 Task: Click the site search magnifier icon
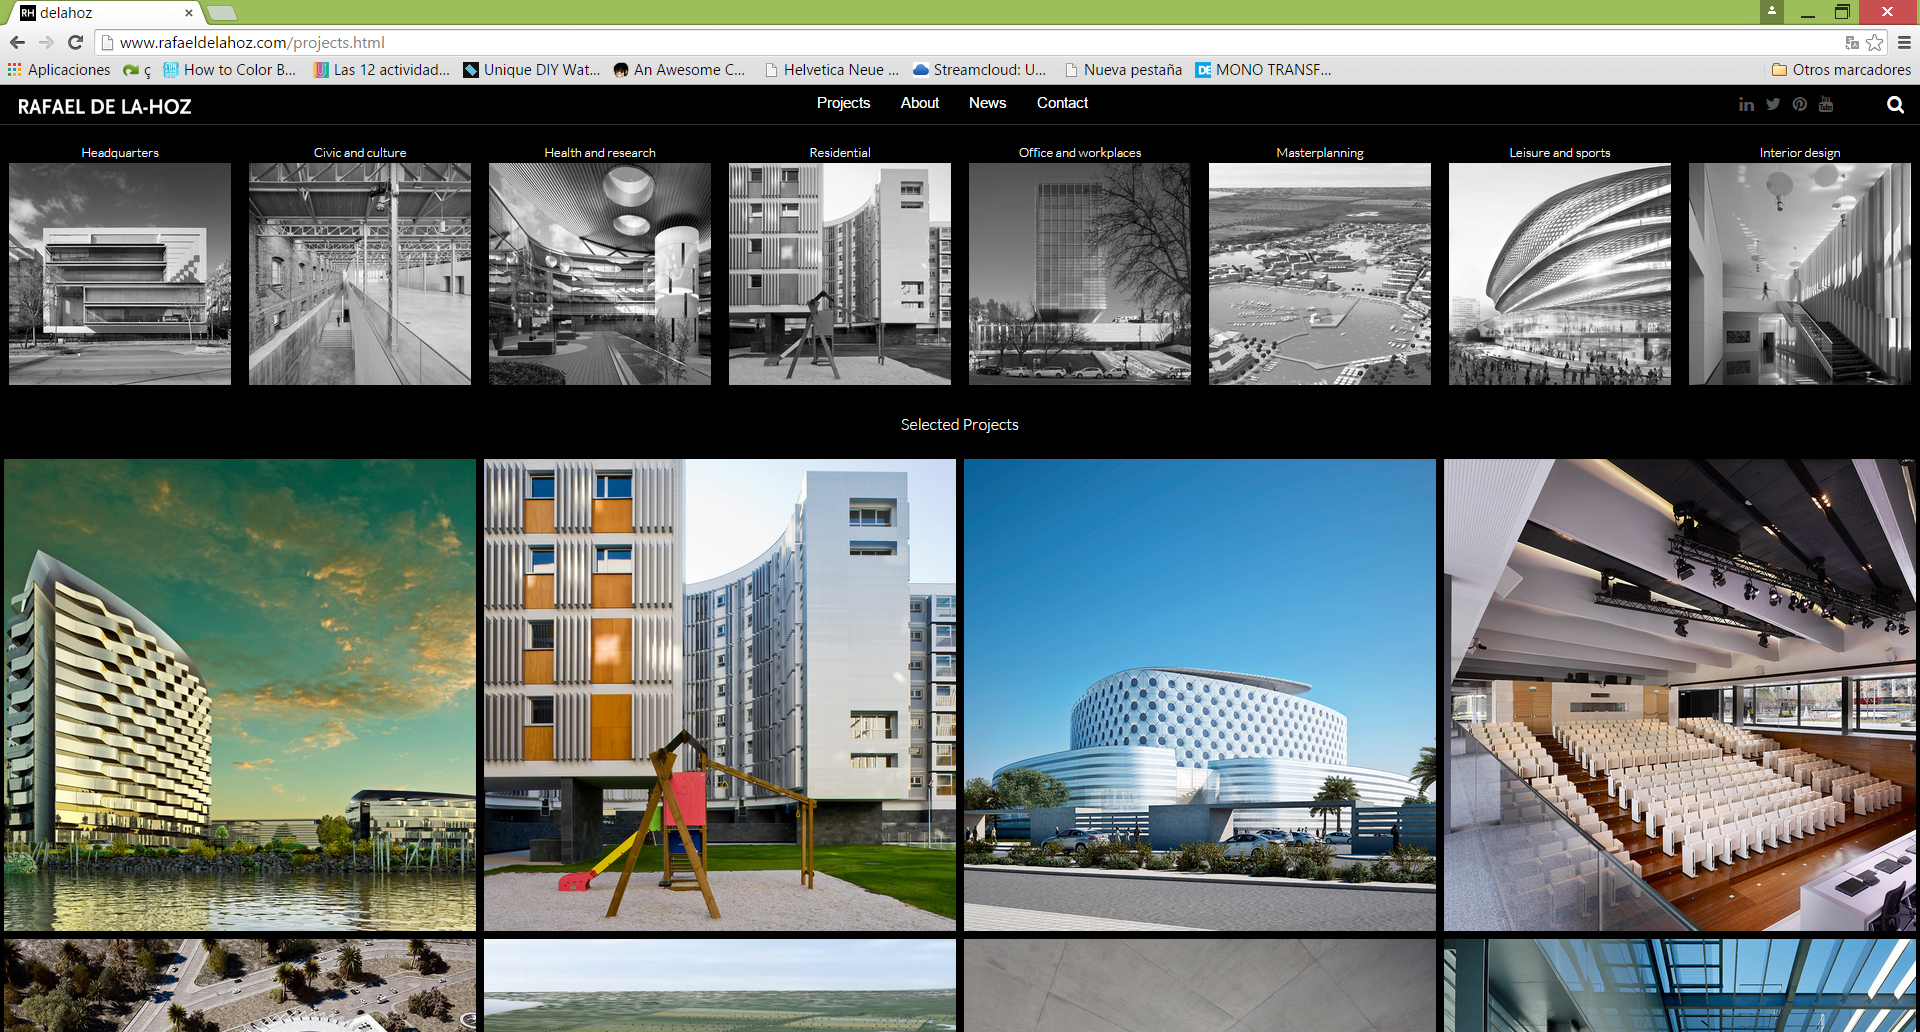(1895, 105)
